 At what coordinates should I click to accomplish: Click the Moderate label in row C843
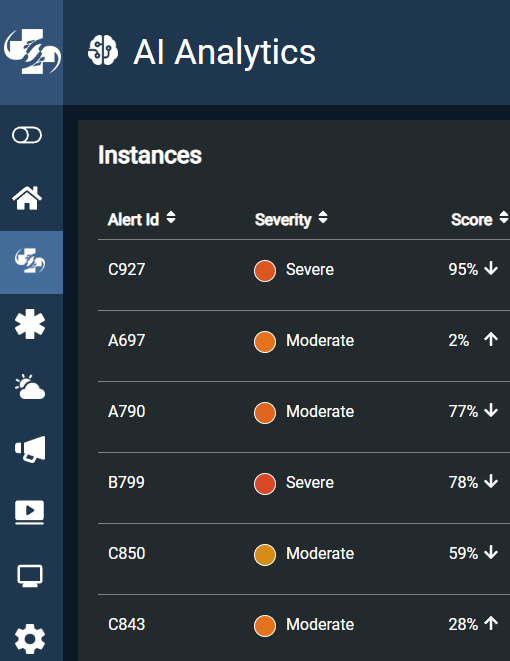(320, 624)
